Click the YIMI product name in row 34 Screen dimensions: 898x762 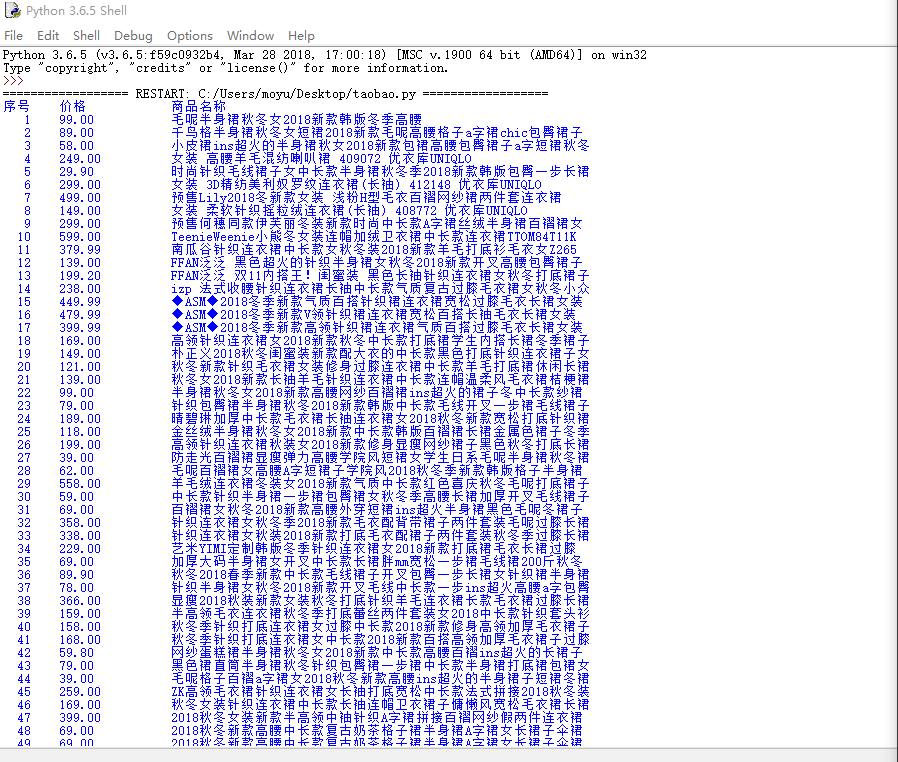coord(373,548)
